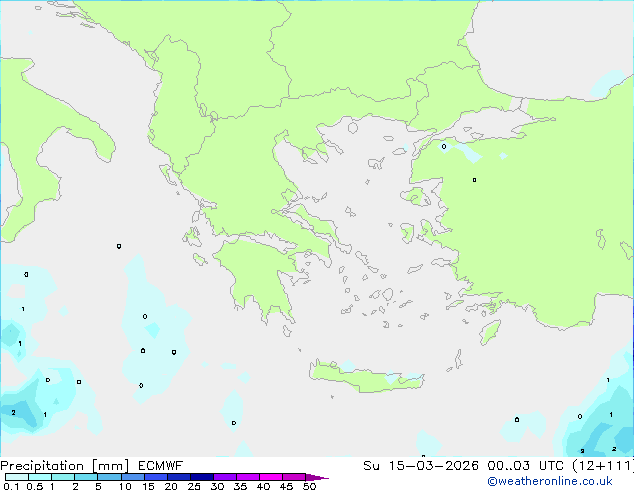
Task: Select the legend swatch between 0.5 and 1
Action: pyautogui.click(x=40, y=477)
